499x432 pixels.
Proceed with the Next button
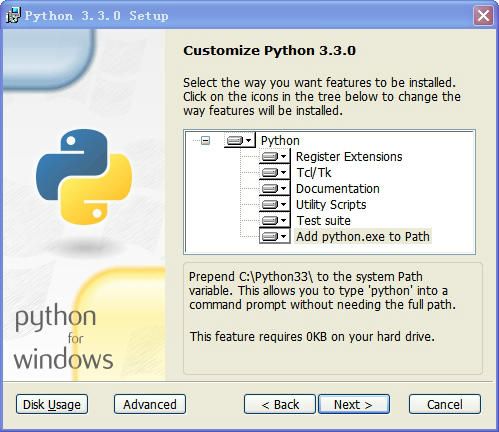tap(354, 404)
